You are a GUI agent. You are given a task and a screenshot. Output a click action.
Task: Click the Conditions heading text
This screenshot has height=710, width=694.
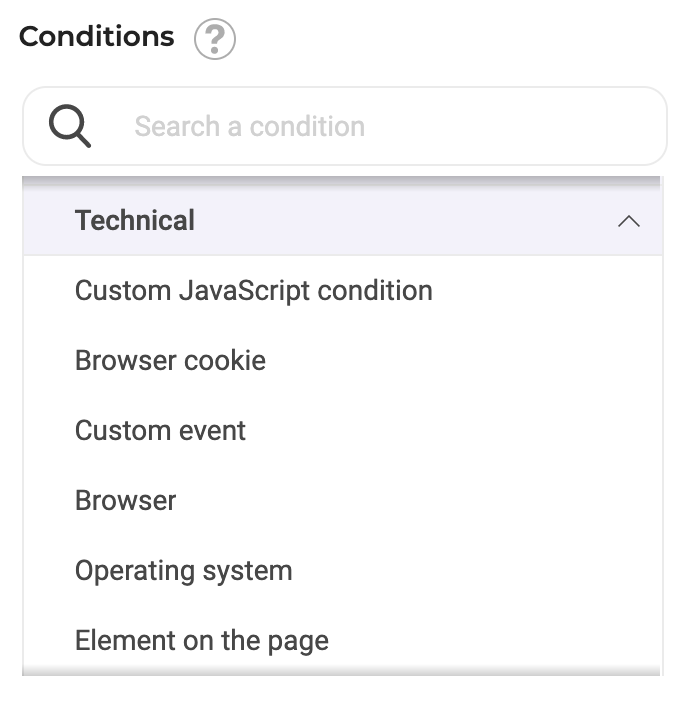click(96, 36)
